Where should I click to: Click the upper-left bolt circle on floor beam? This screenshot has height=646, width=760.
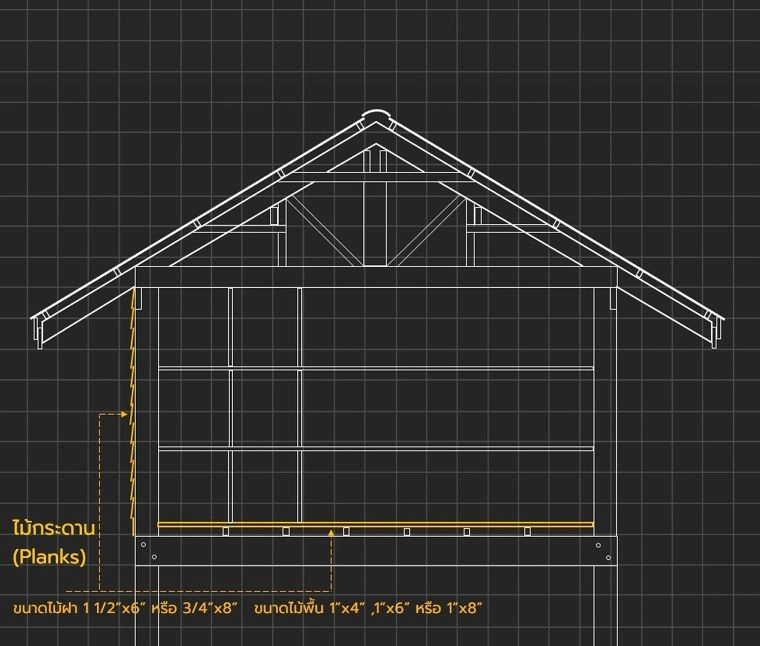click(x=143, y=545)
